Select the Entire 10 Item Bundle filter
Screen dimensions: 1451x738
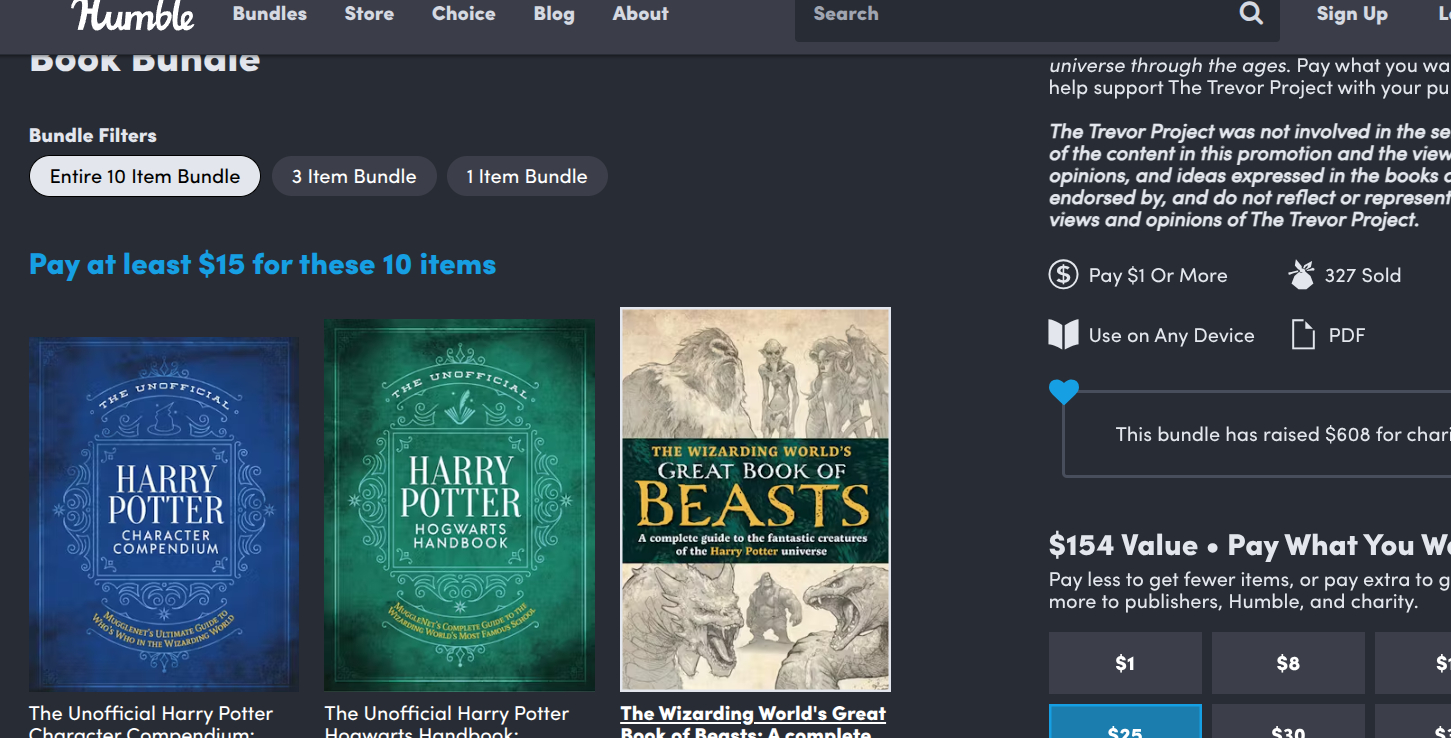[x=145, y=176]
